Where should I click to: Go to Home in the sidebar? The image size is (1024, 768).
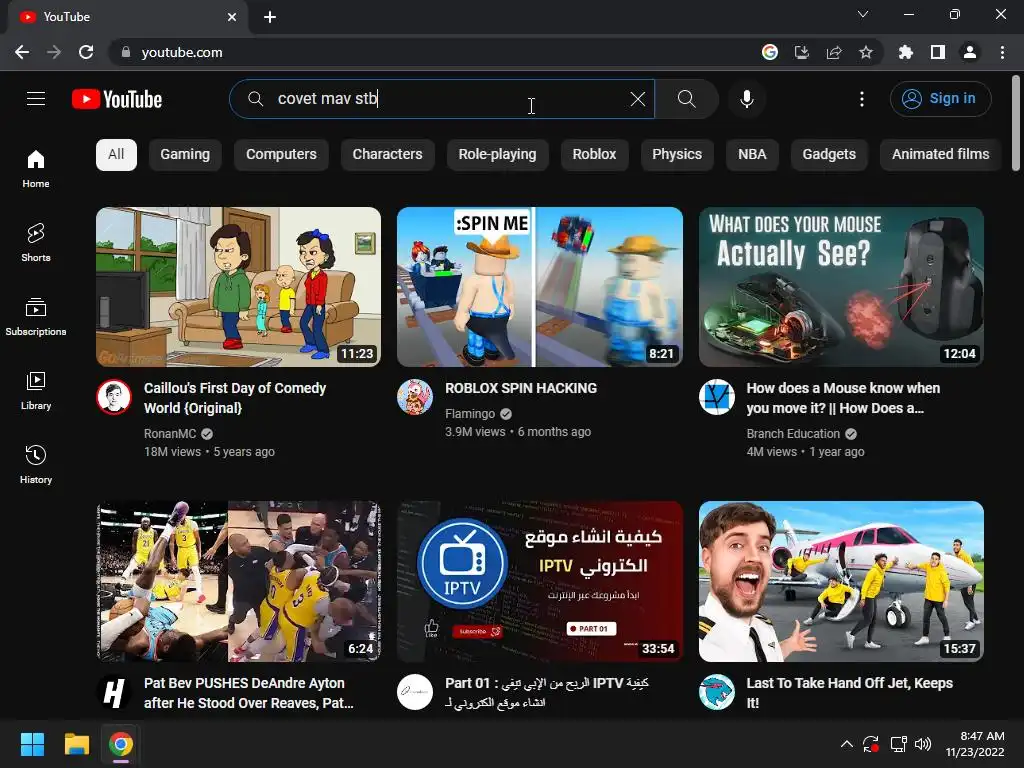(36, 168)
